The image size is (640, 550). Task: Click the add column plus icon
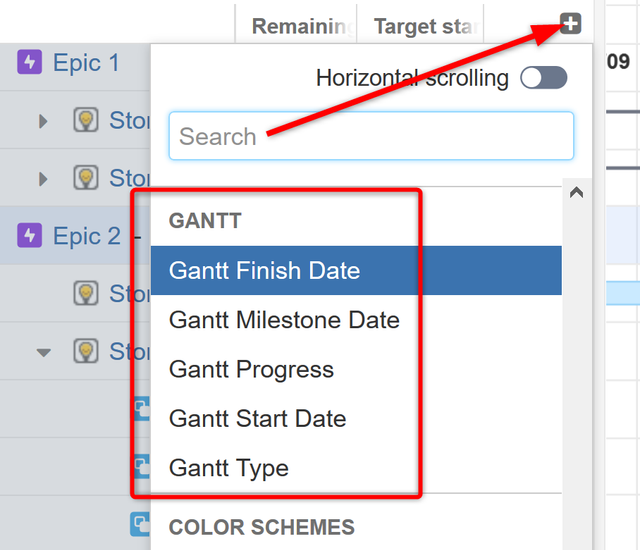(570, 24)
